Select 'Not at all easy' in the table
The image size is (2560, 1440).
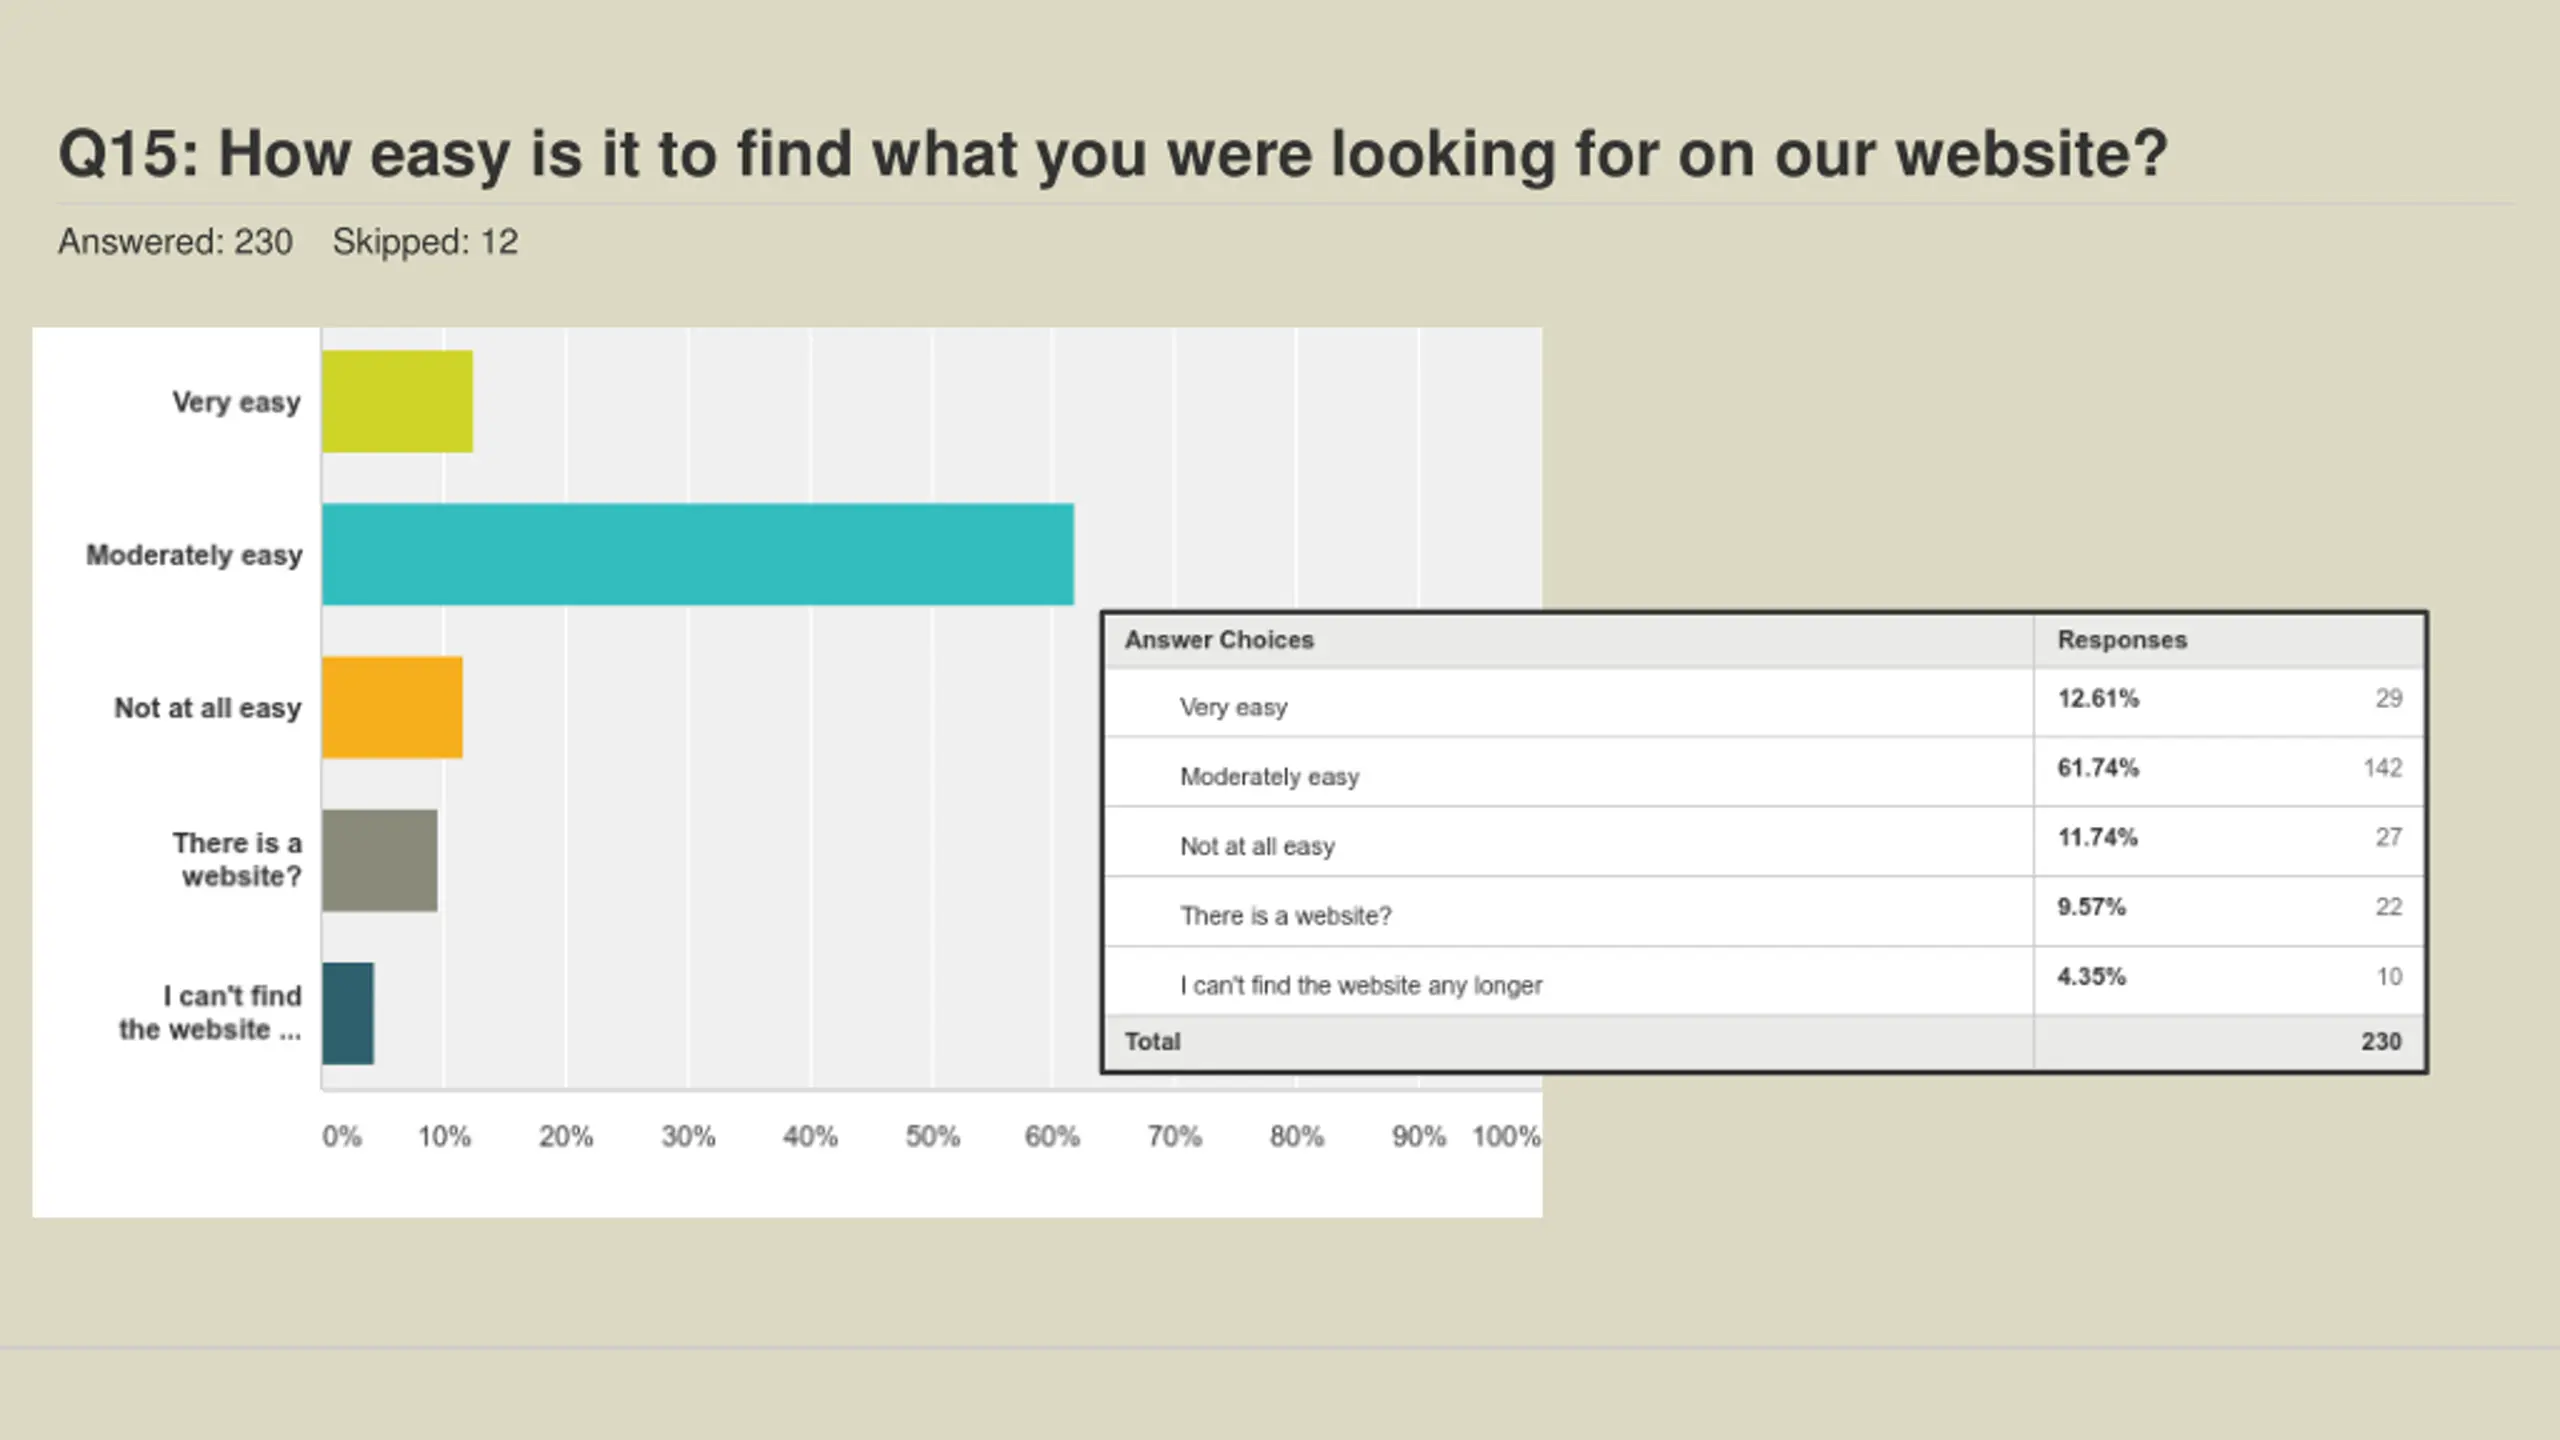(x=1257, y=846)
